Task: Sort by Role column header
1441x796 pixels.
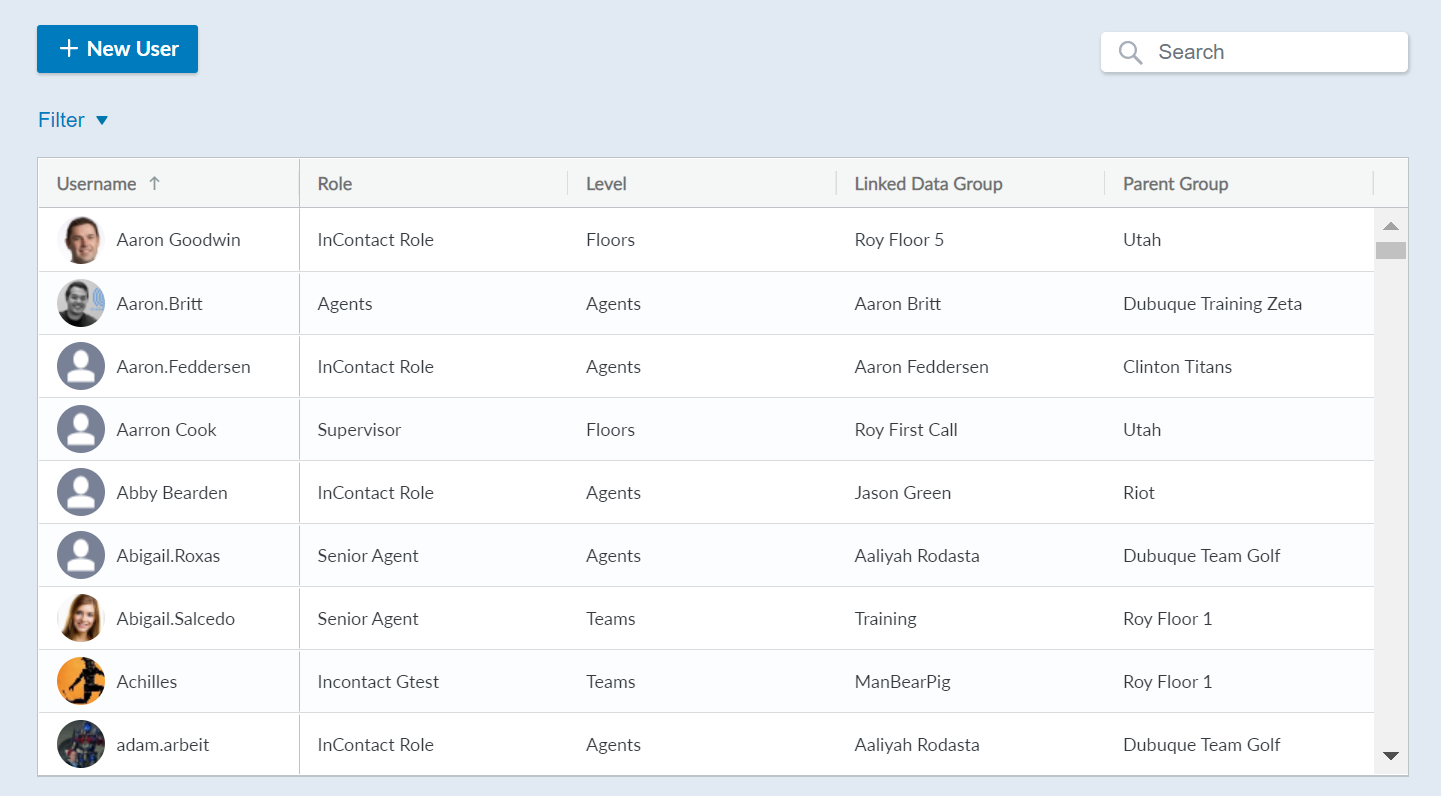Action: pos(335,184)
